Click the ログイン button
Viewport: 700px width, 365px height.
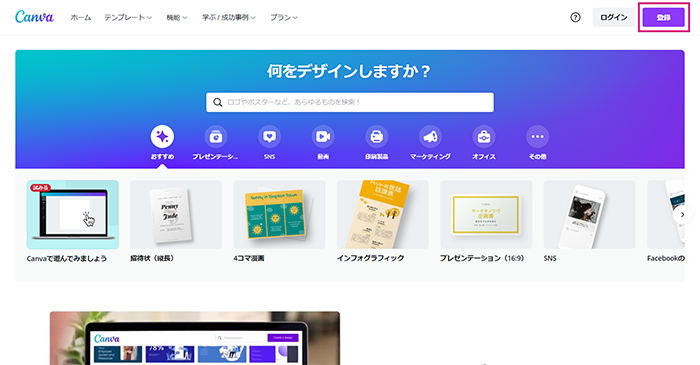point(613,17)
